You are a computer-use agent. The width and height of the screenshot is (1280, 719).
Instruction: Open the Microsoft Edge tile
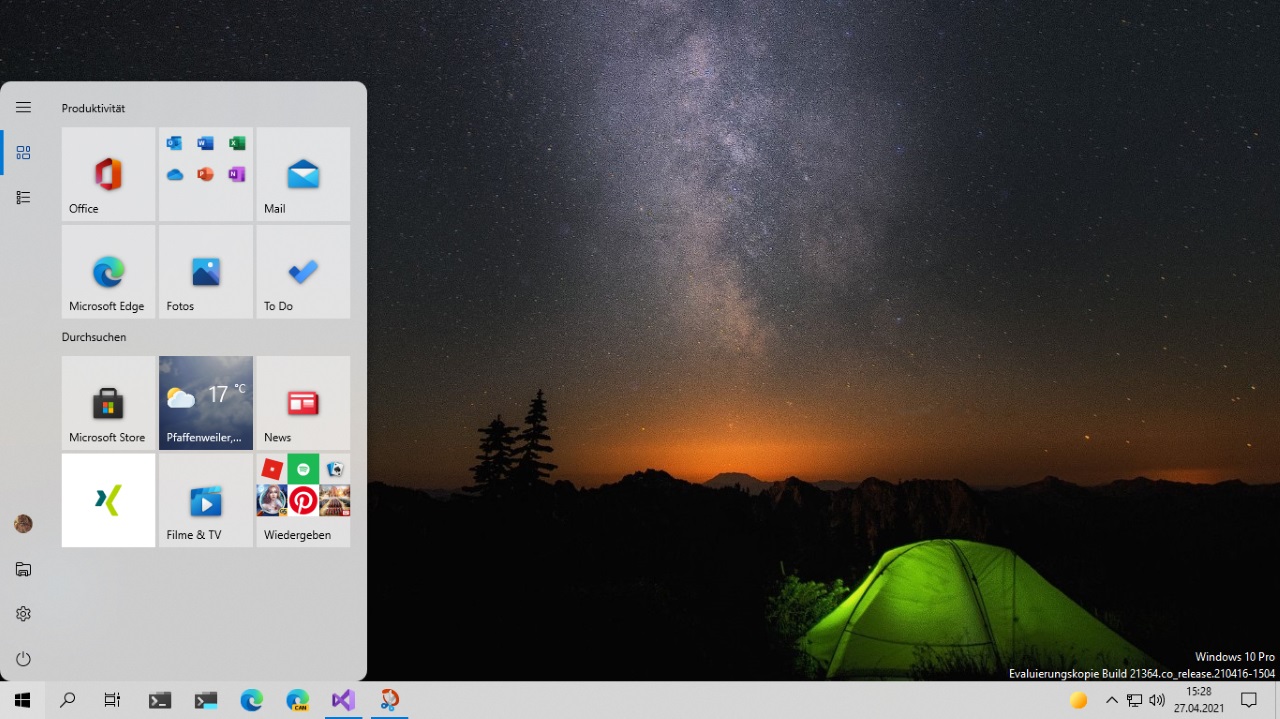tap(108, 272)
